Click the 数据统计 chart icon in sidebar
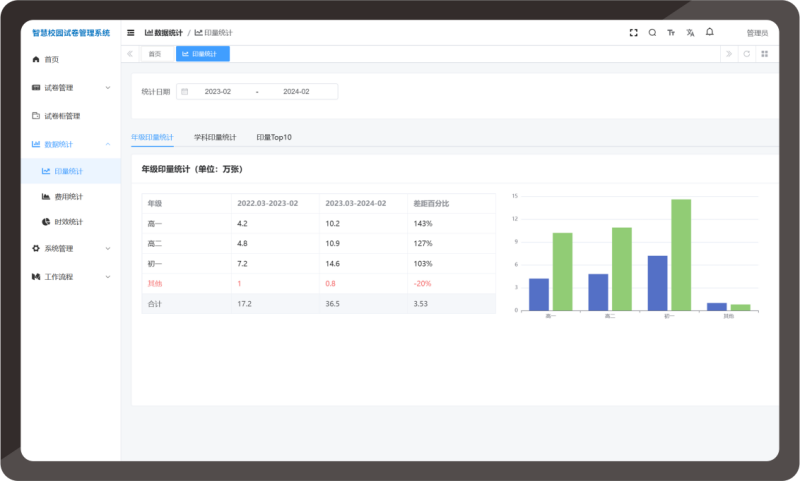The width and height of the screenshot is (800, 481). pyautogui.click(x=36, y=144)
